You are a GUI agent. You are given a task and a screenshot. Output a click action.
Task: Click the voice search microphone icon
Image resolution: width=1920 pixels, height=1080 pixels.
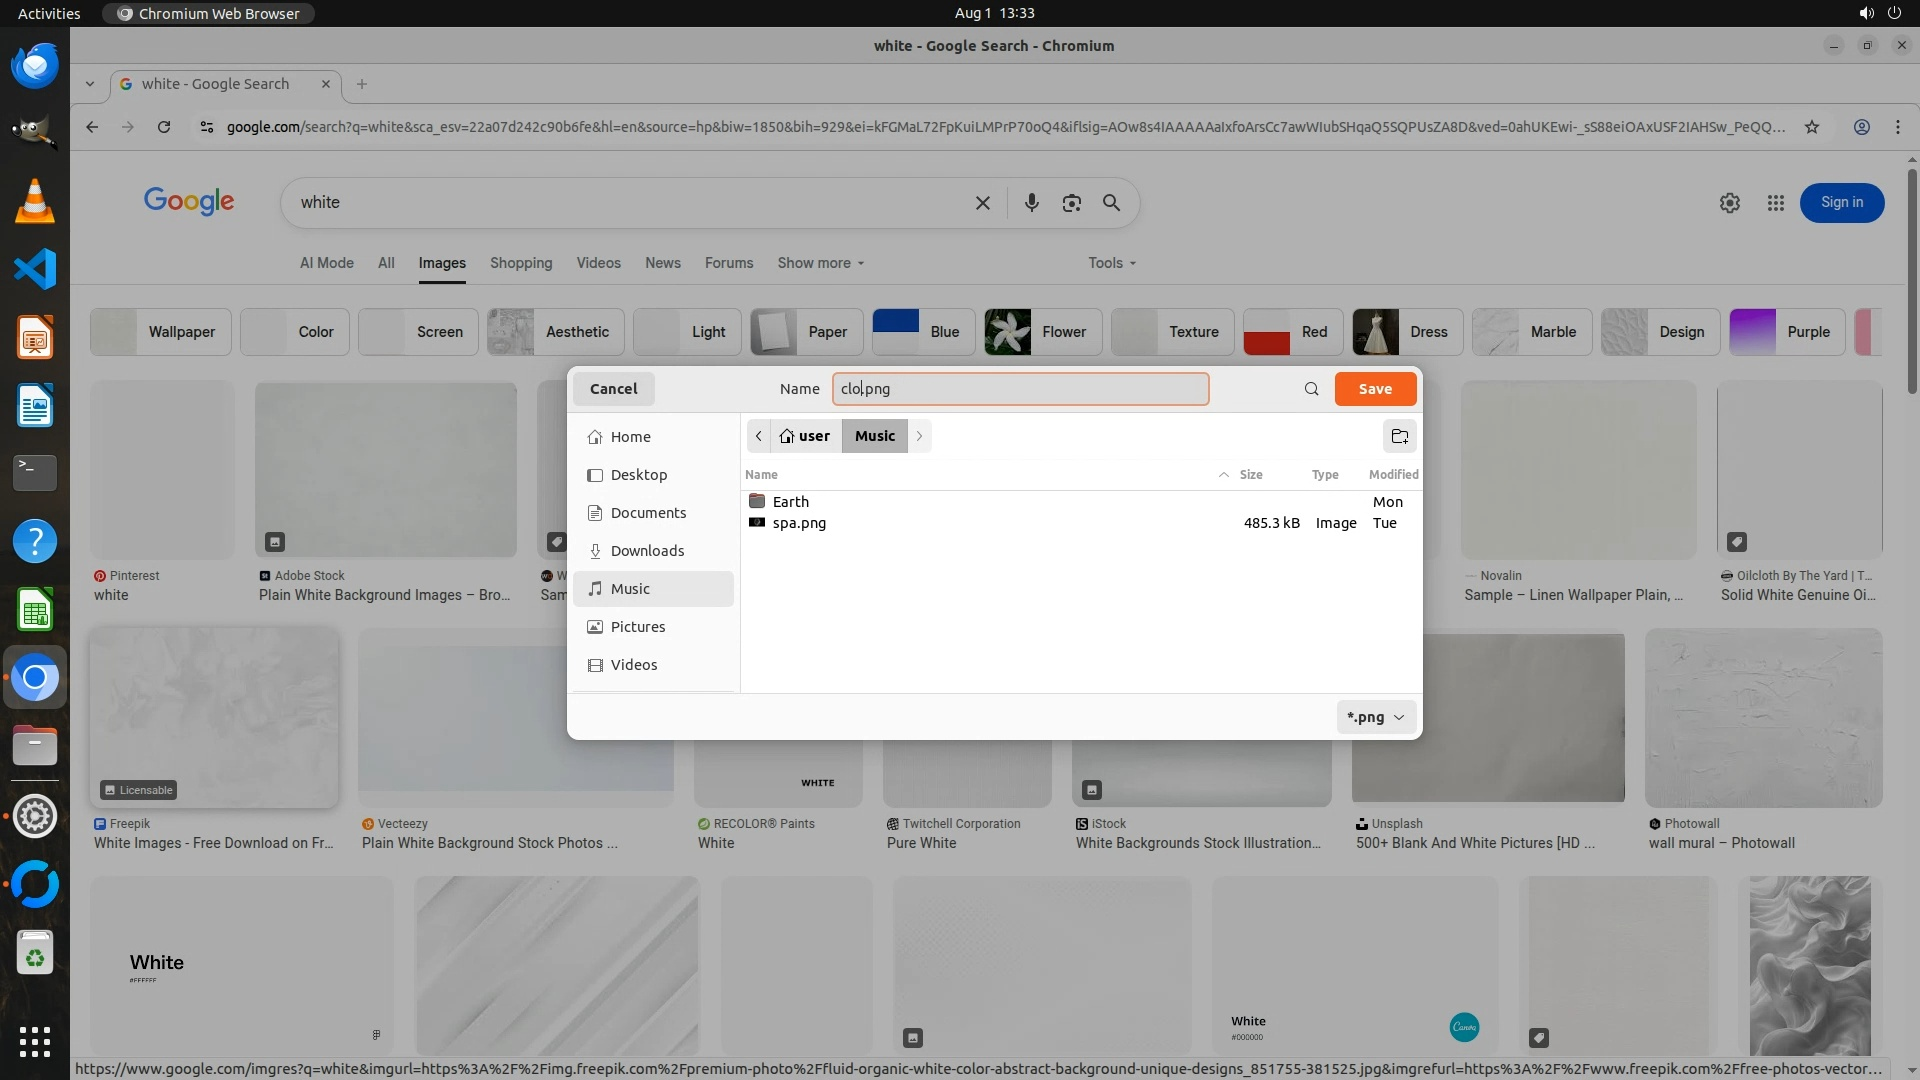(1031, 203)
